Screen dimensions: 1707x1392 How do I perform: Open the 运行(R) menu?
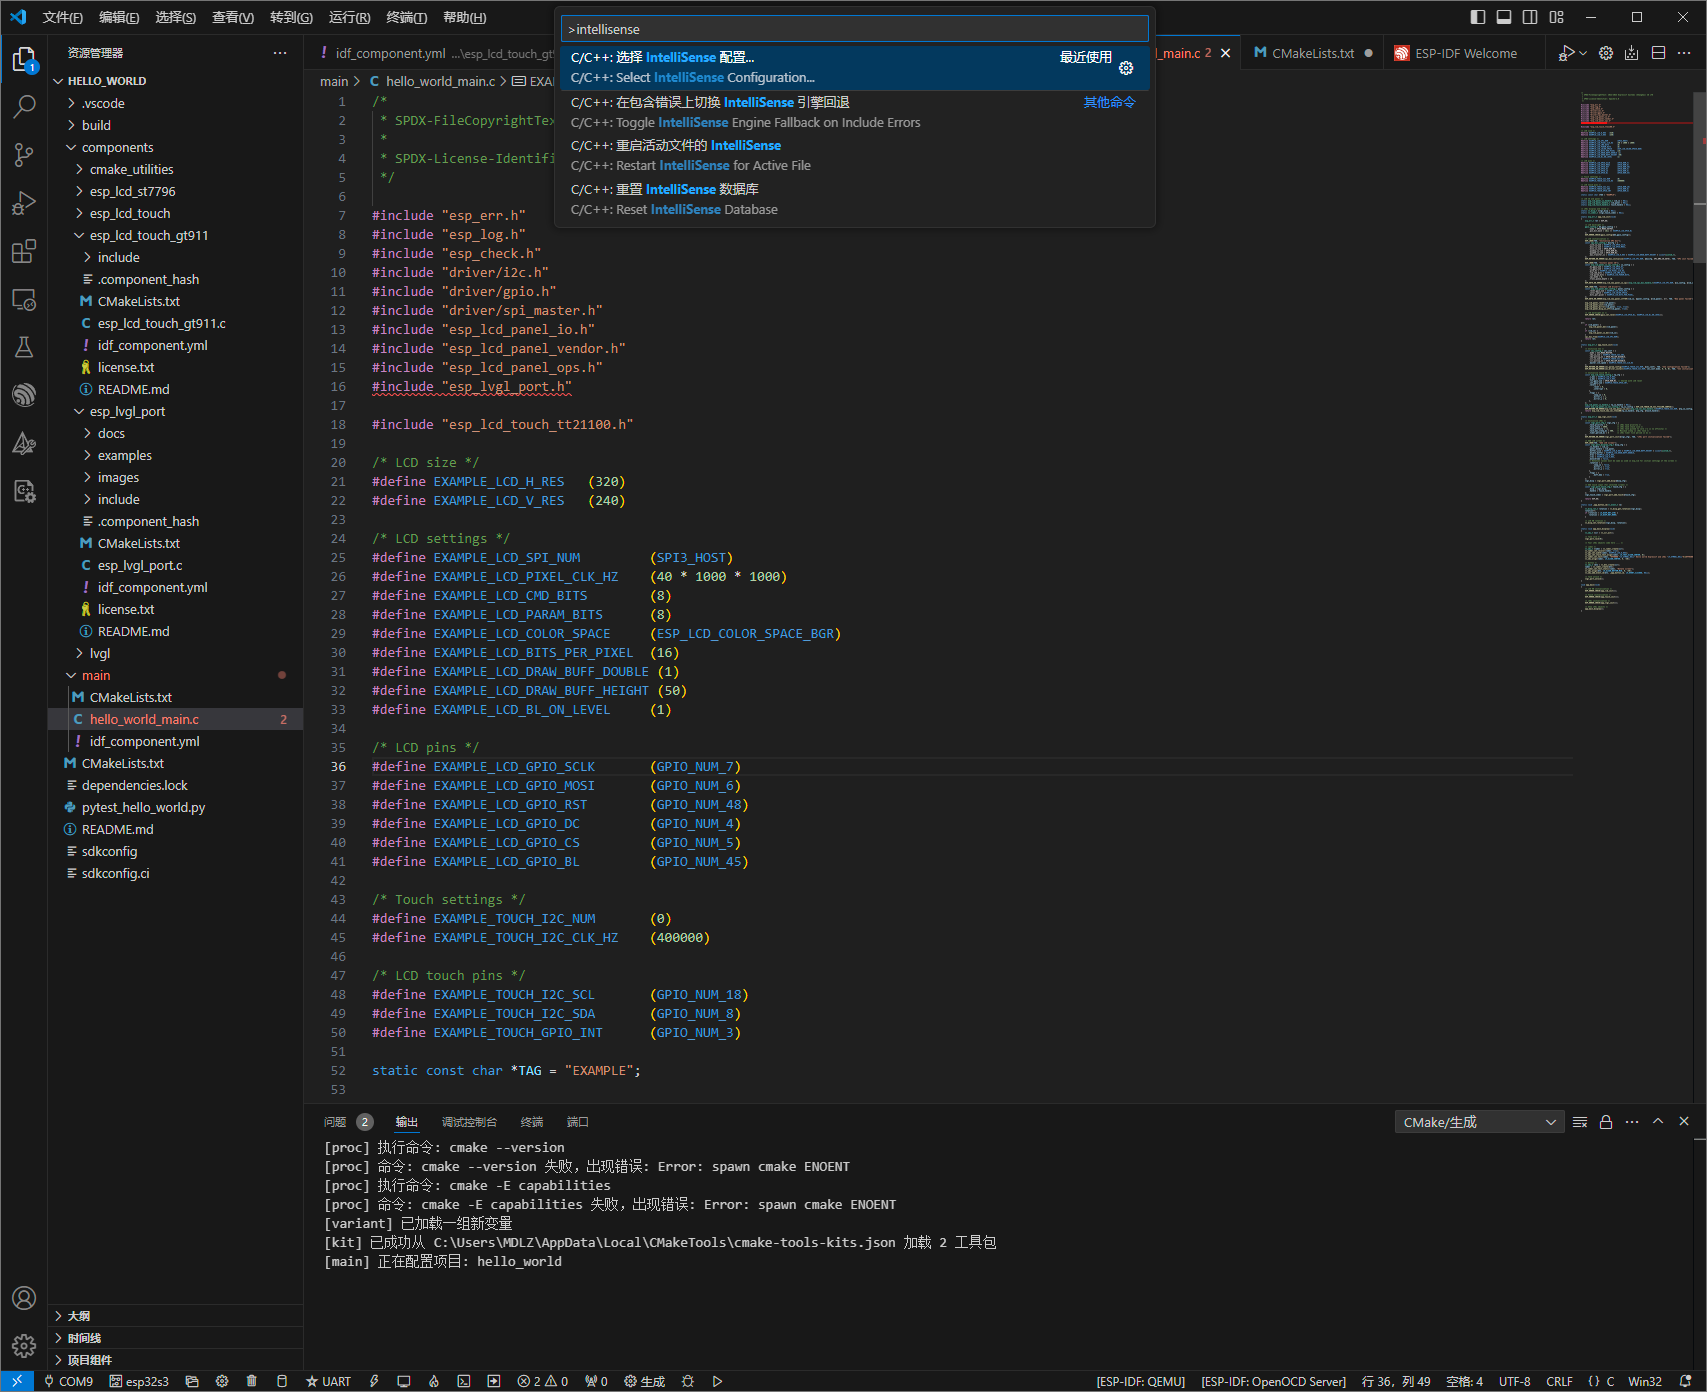coord(349,17)
